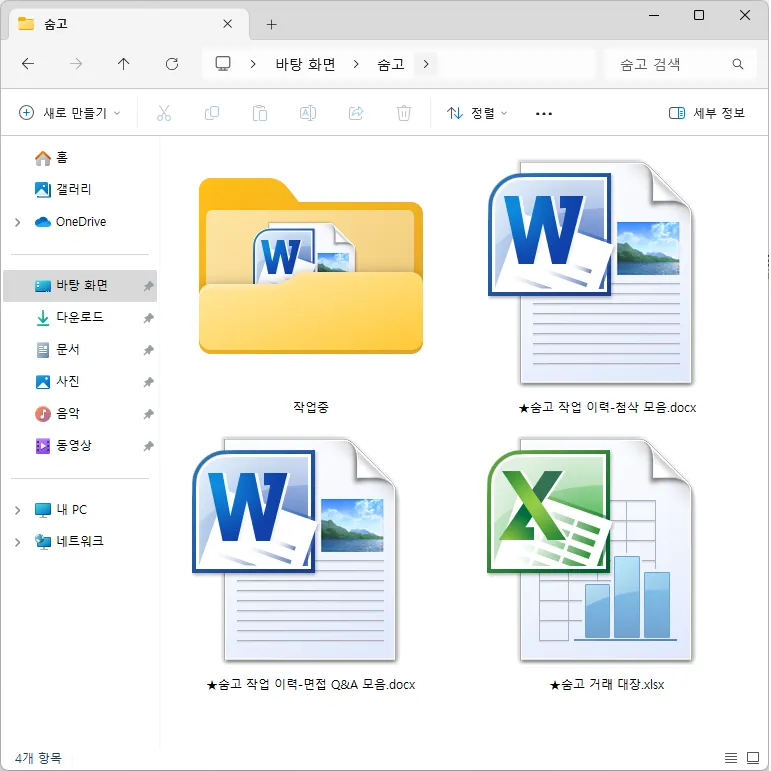771x771 pixels.
Task: Click the Delete trash can icon
Action: (x=404, y=113)
